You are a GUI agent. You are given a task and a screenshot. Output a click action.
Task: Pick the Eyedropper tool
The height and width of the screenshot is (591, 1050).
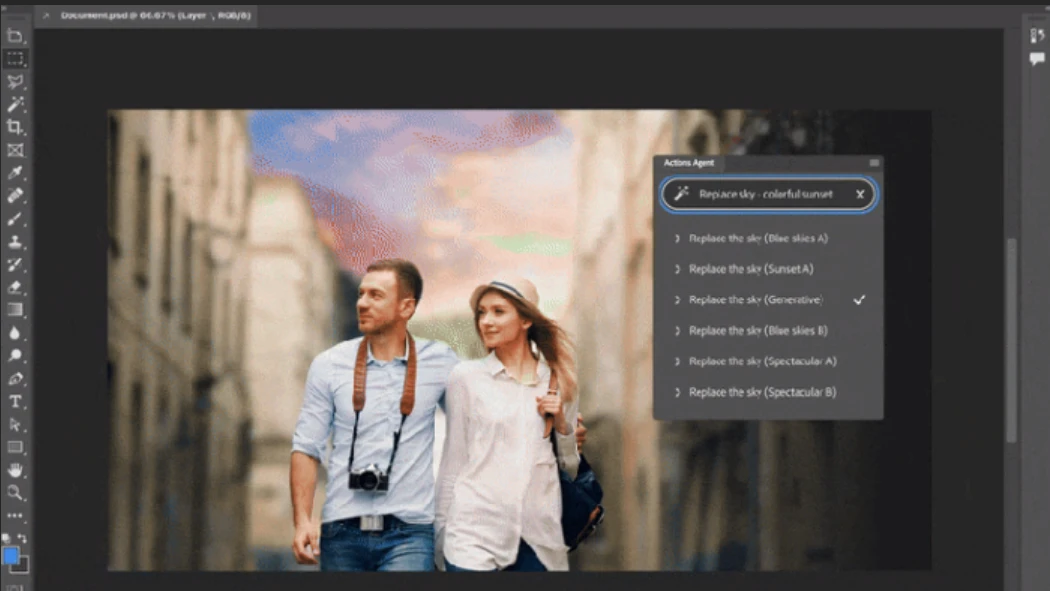tap(15, 173)
